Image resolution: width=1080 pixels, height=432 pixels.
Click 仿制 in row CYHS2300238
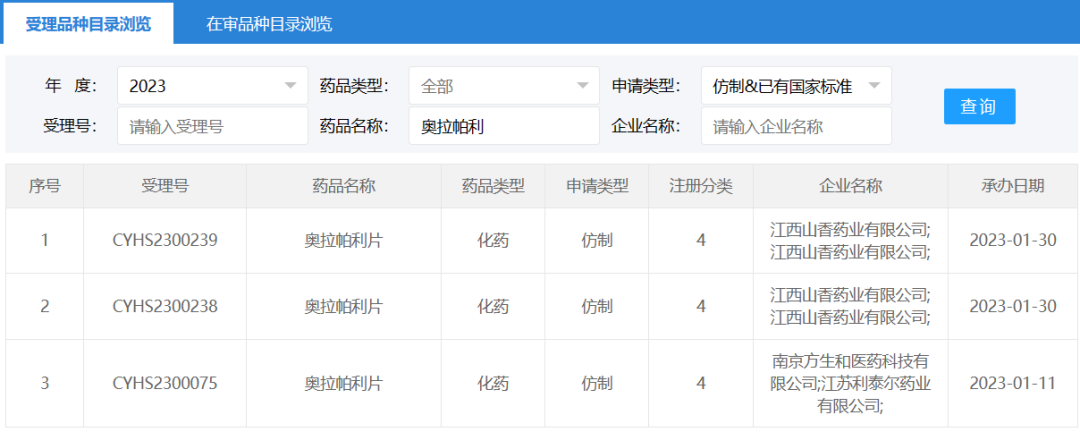coord(596,307)
